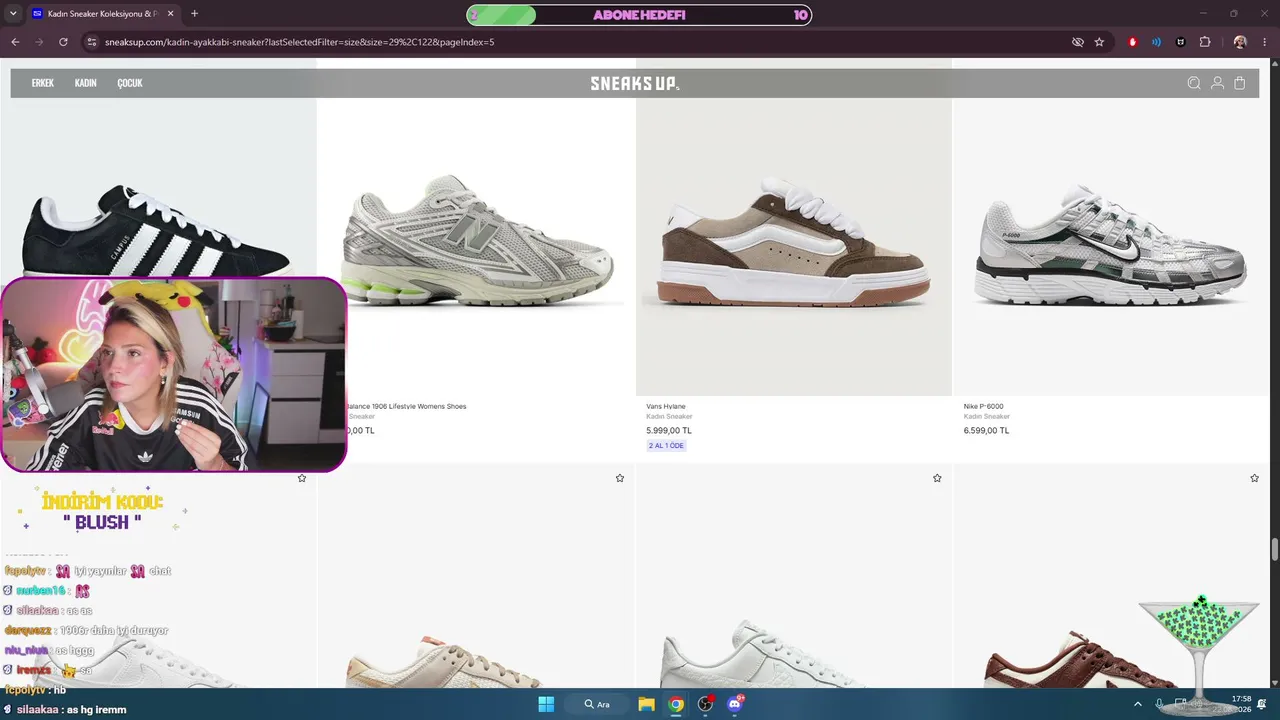Favorite the brown sneaker in fourth column

tap(1255, 478)
